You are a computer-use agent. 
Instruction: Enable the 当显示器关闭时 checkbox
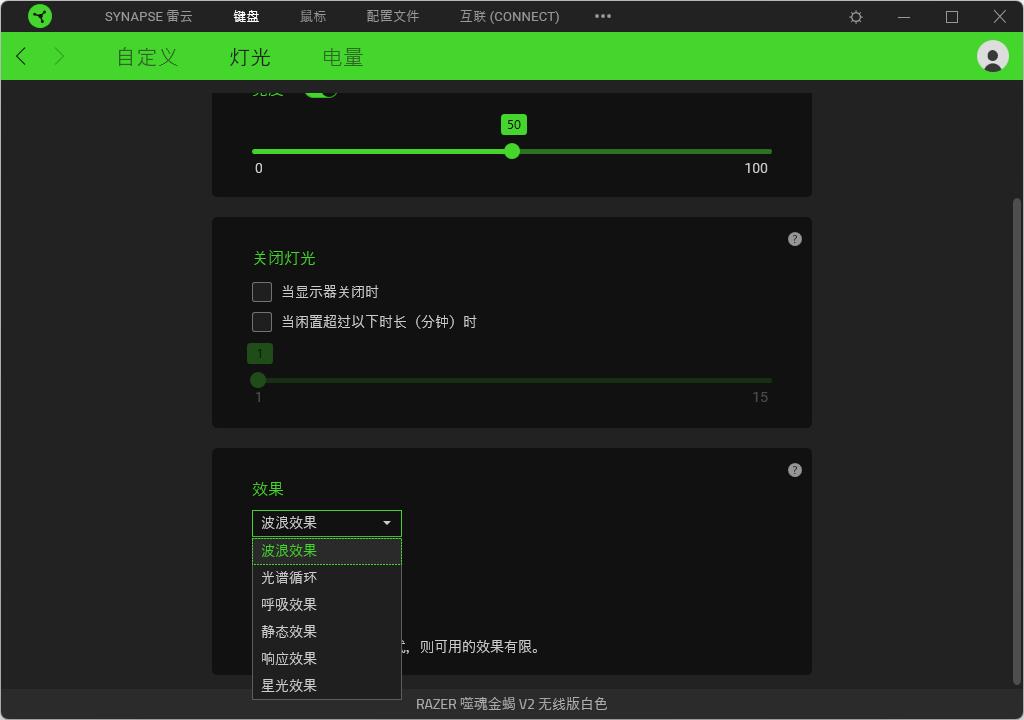tap(261, 292)
